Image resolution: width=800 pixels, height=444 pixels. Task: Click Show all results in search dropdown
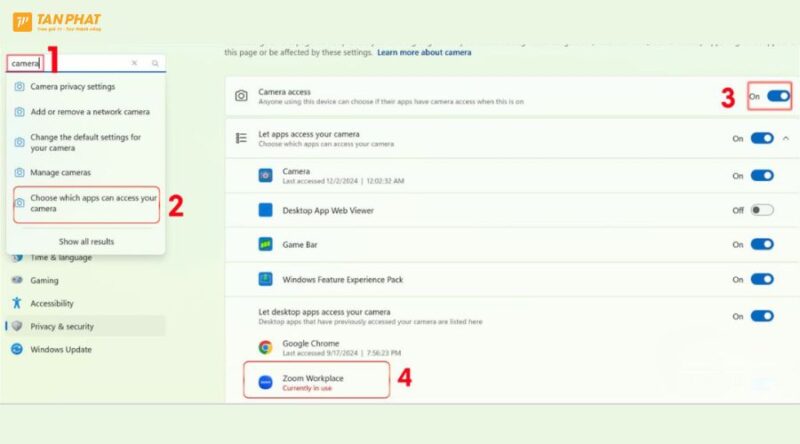click(x=86, y=241)
